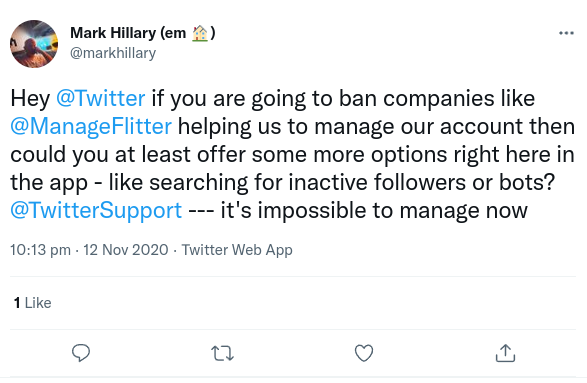Retweet this post using the retweet icon
This screenshot has height=383, width=587.
point(222,353)
